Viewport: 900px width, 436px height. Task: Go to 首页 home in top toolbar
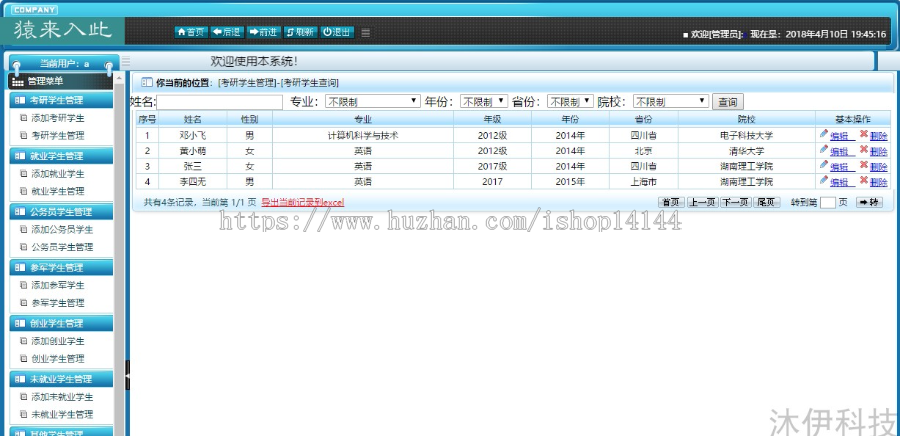pyautogui.click(x=191, y=32)
